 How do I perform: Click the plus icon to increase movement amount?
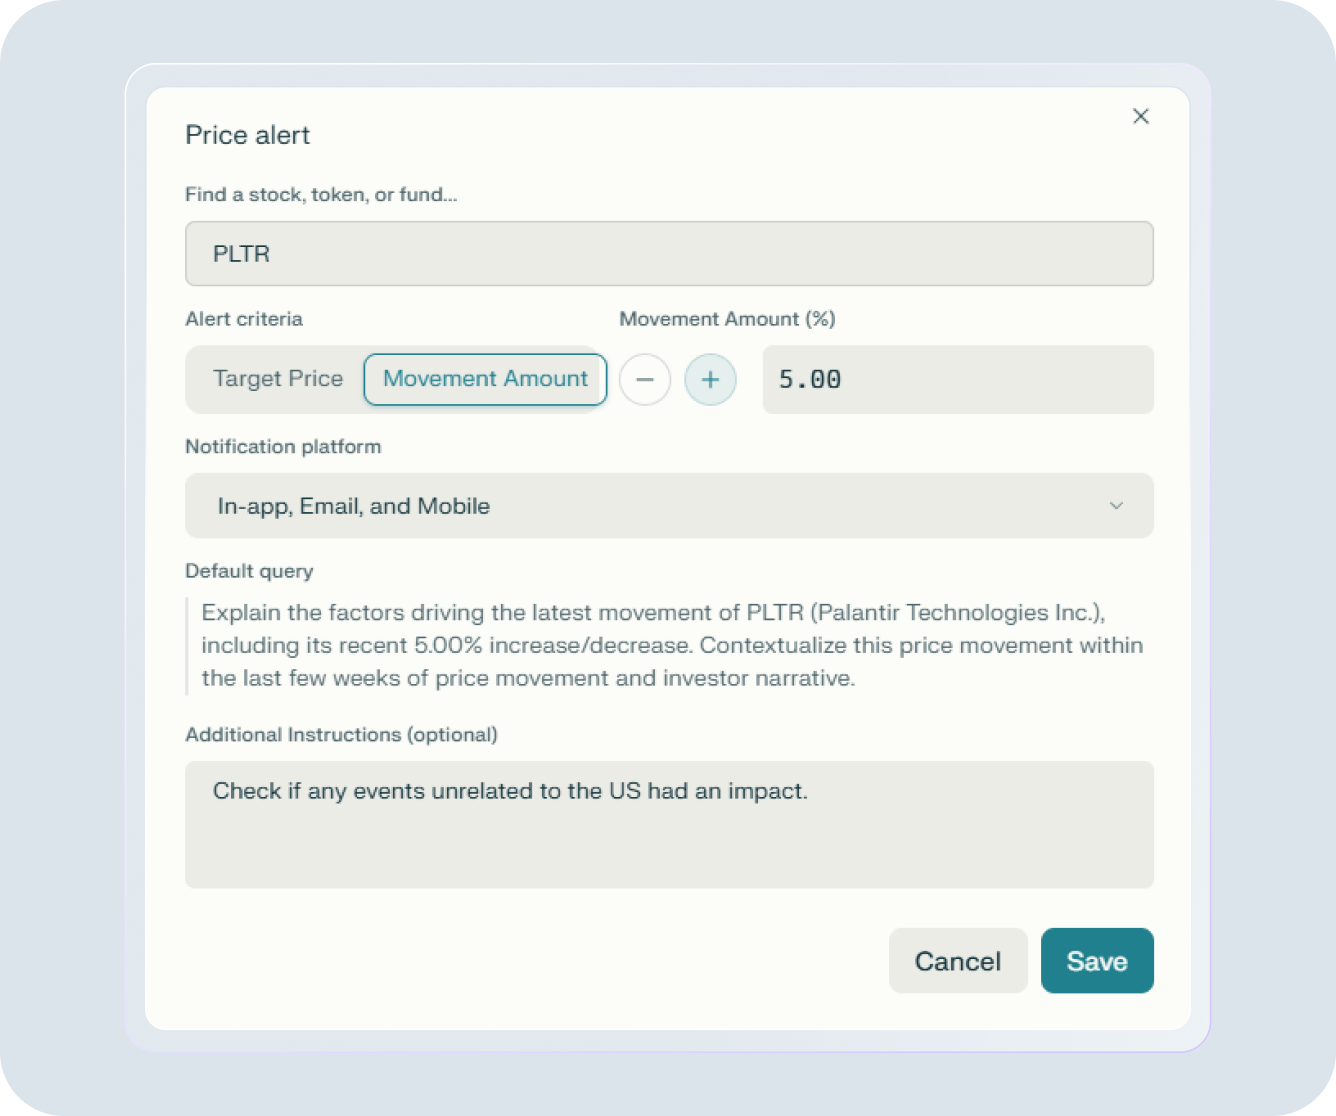(x=710, y=380)
